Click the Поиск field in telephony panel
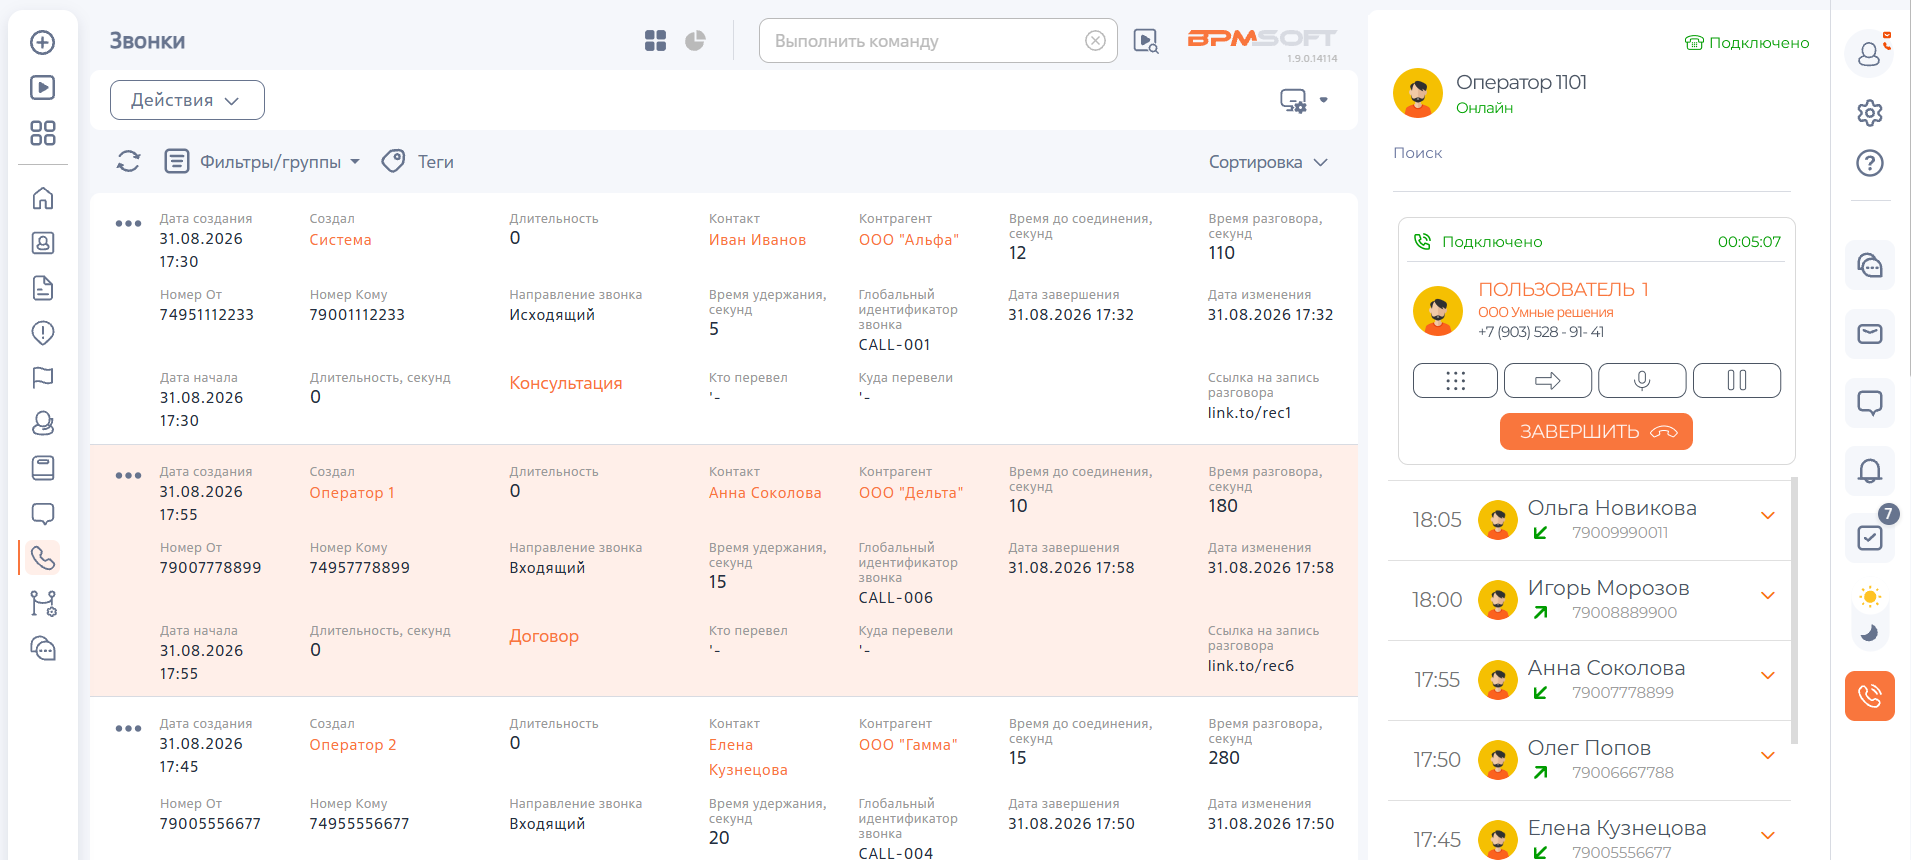Image resolution: width=1911 pixels, height=860 pixels. (1591, 153)
